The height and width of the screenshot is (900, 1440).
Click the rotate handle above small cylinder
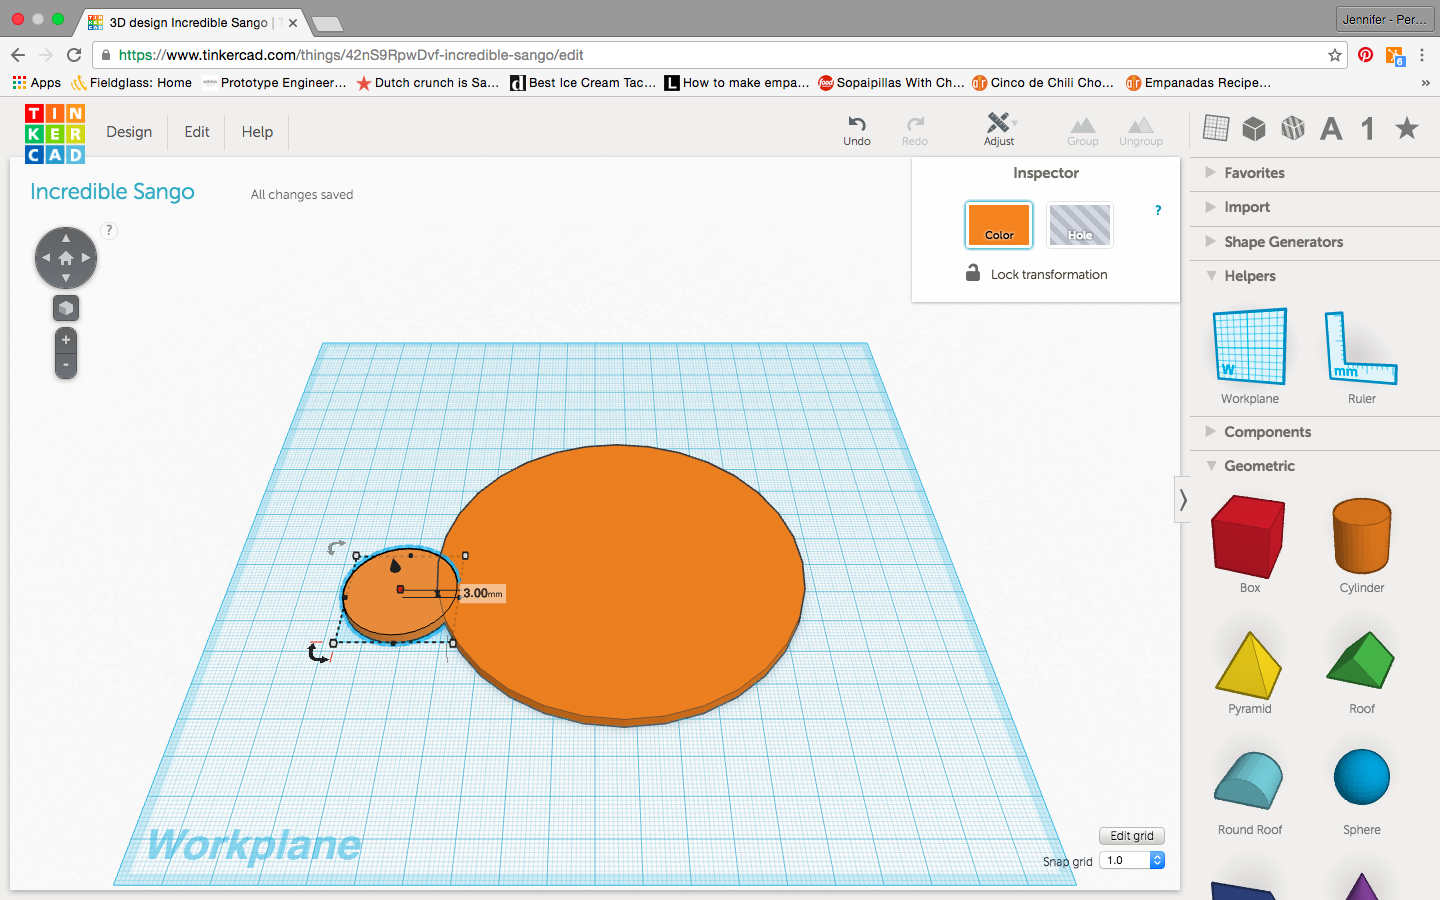[x=336, y=547]
